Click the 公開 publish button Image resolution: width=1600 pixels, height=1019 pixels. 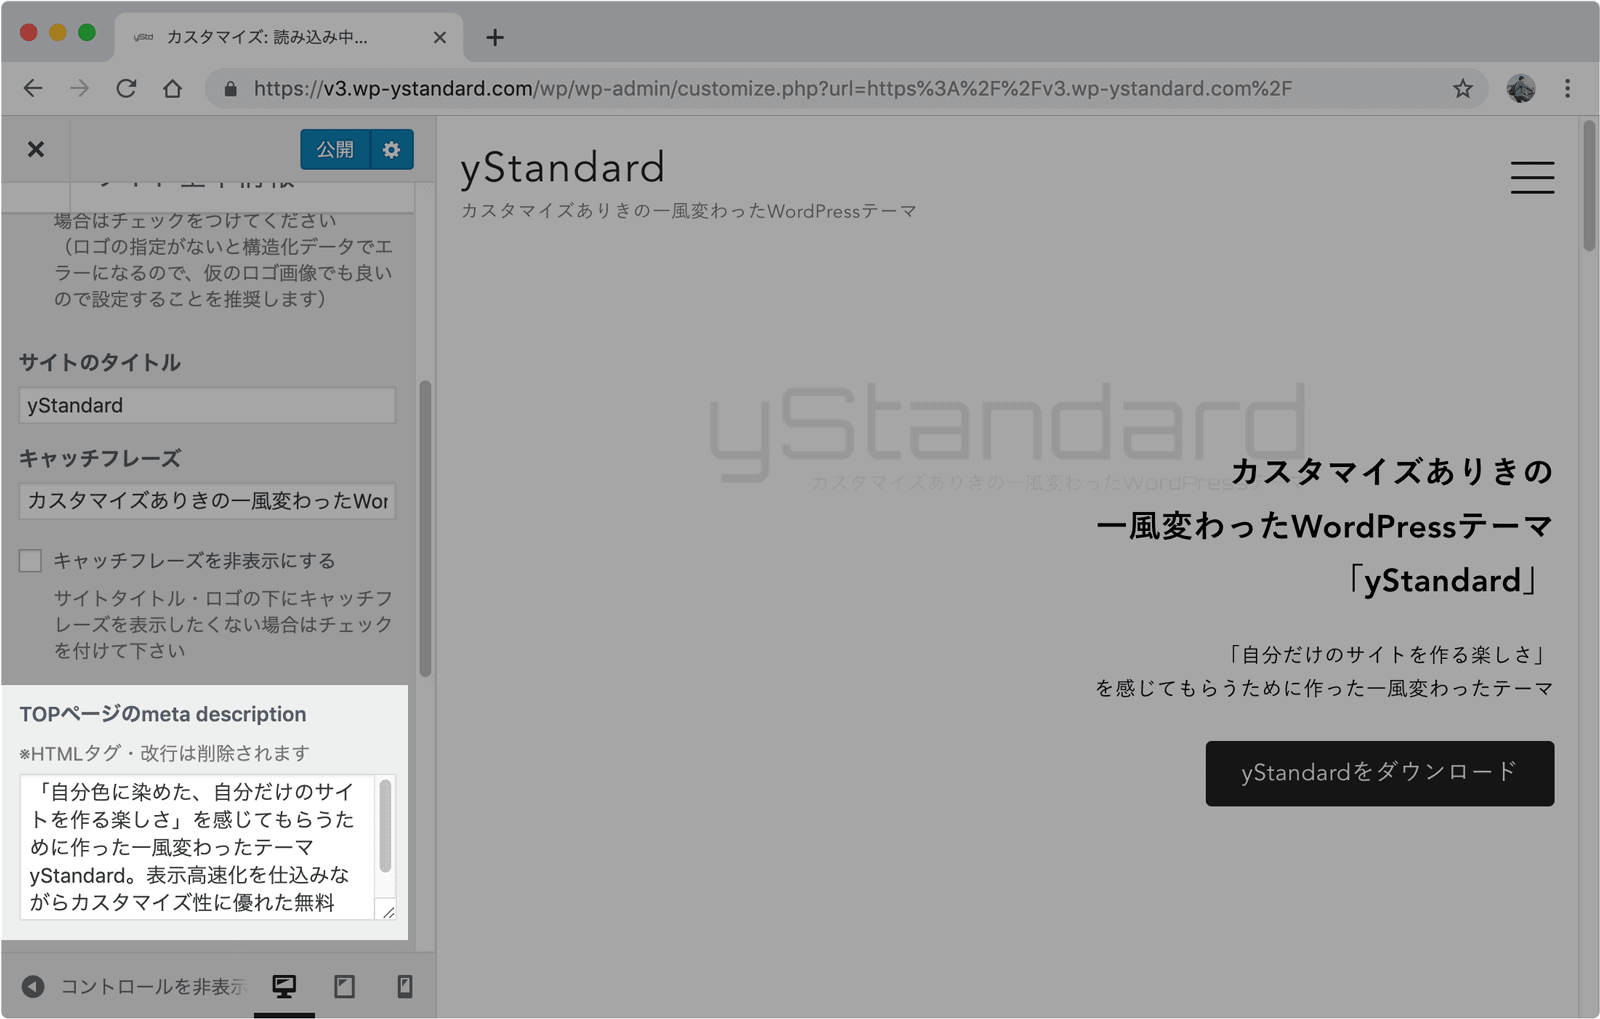point(335,149)
